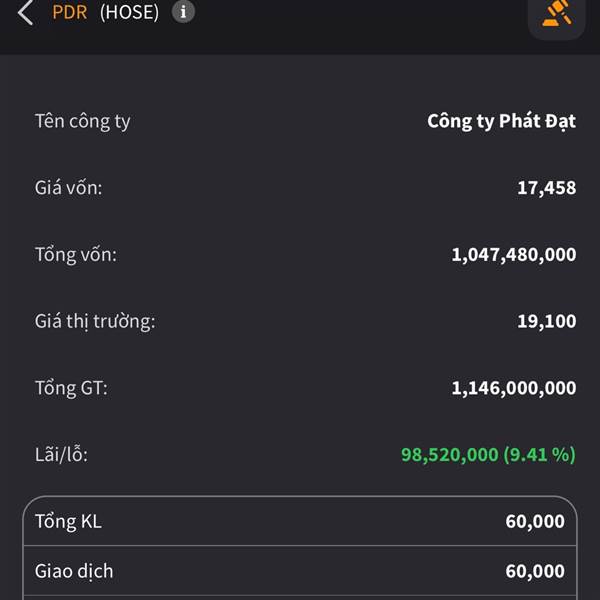The height and width of the screenshot is (600, 600).
Task: Tap the orange auction gavel icon
Action: point(556,15)
